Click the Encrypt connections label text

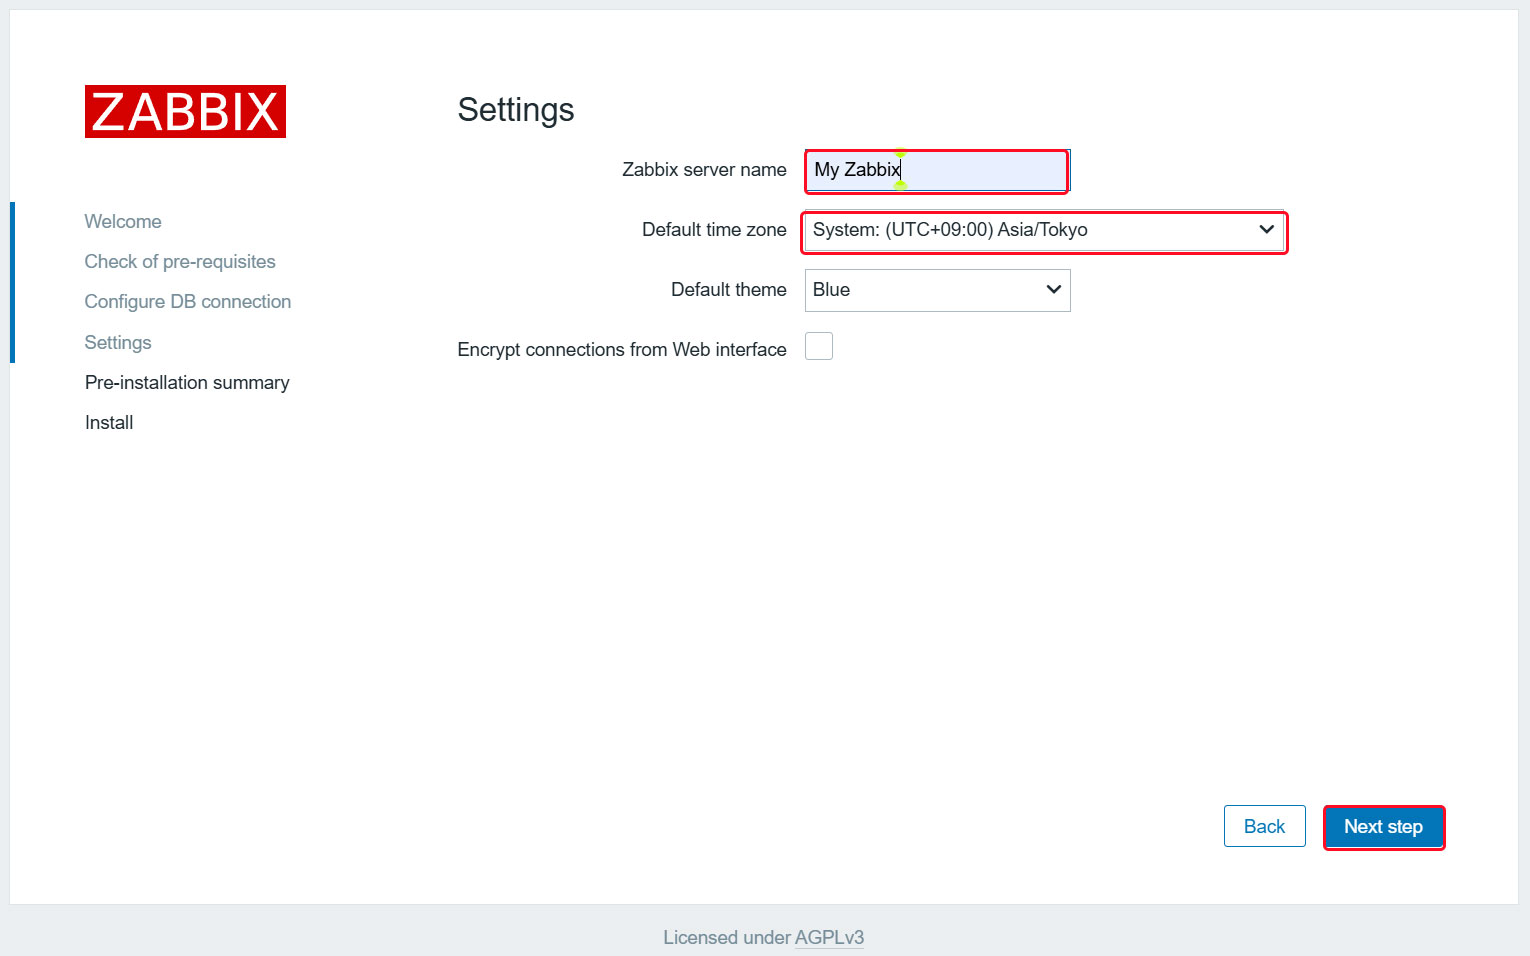tap(621, 350)
